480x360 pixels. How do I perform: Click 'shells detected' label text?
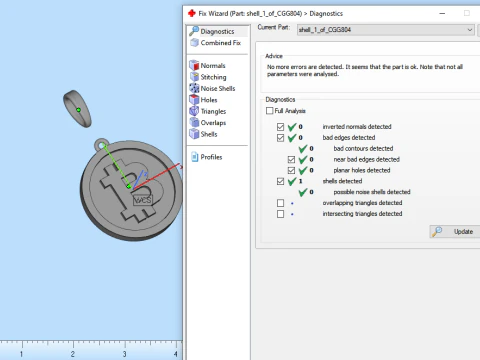(342, 181)
